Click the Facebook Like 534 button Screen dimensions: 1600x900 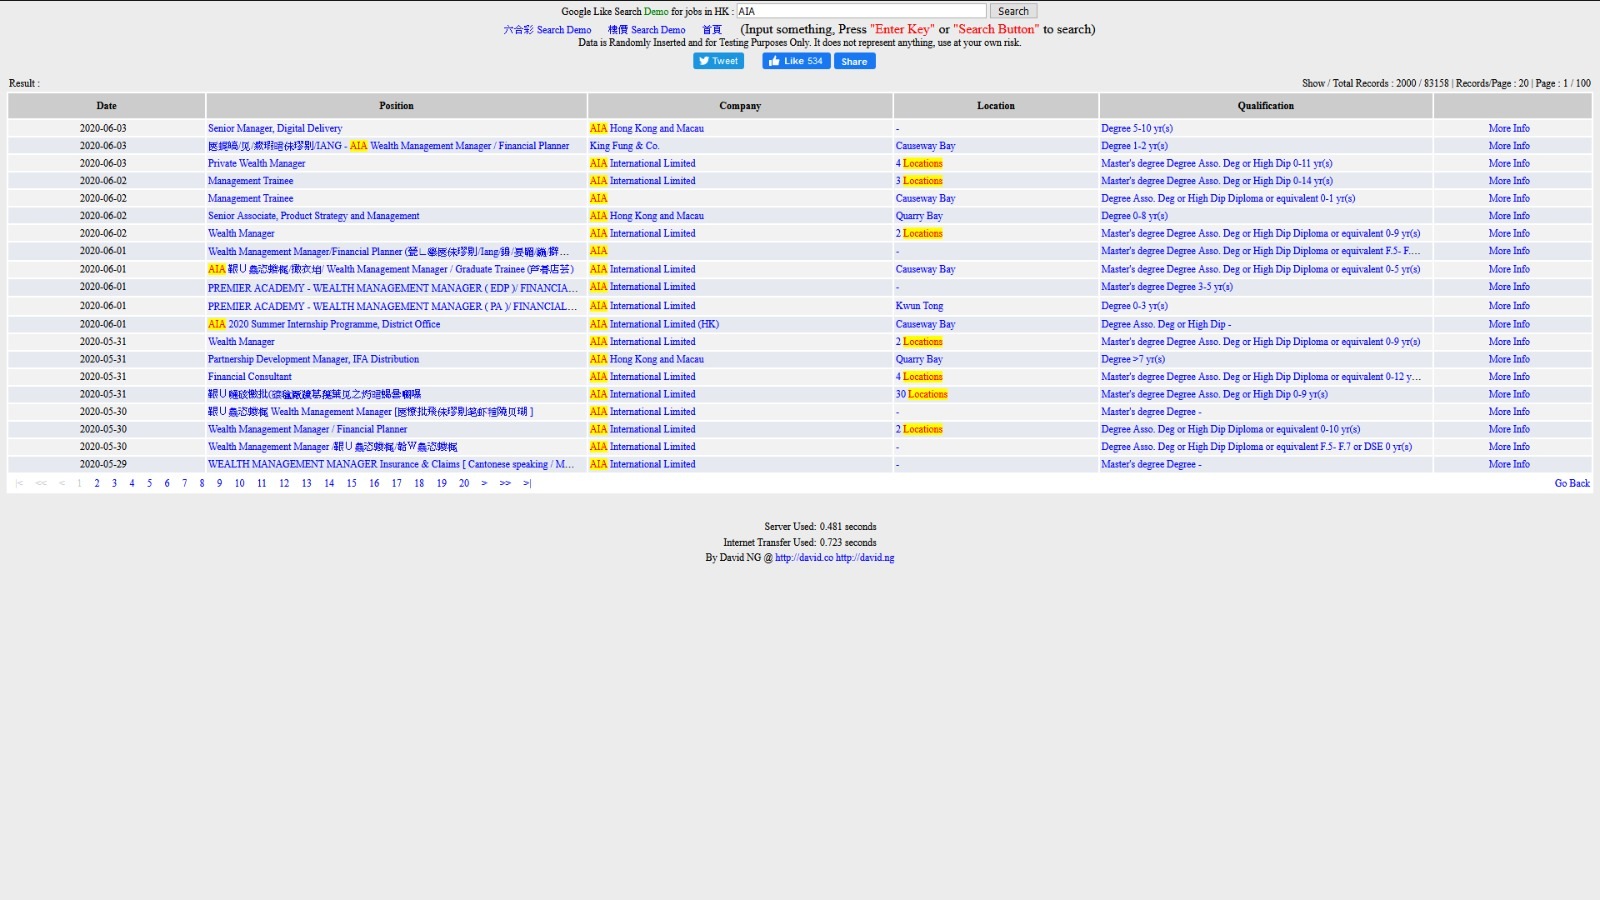click(796, 61)
